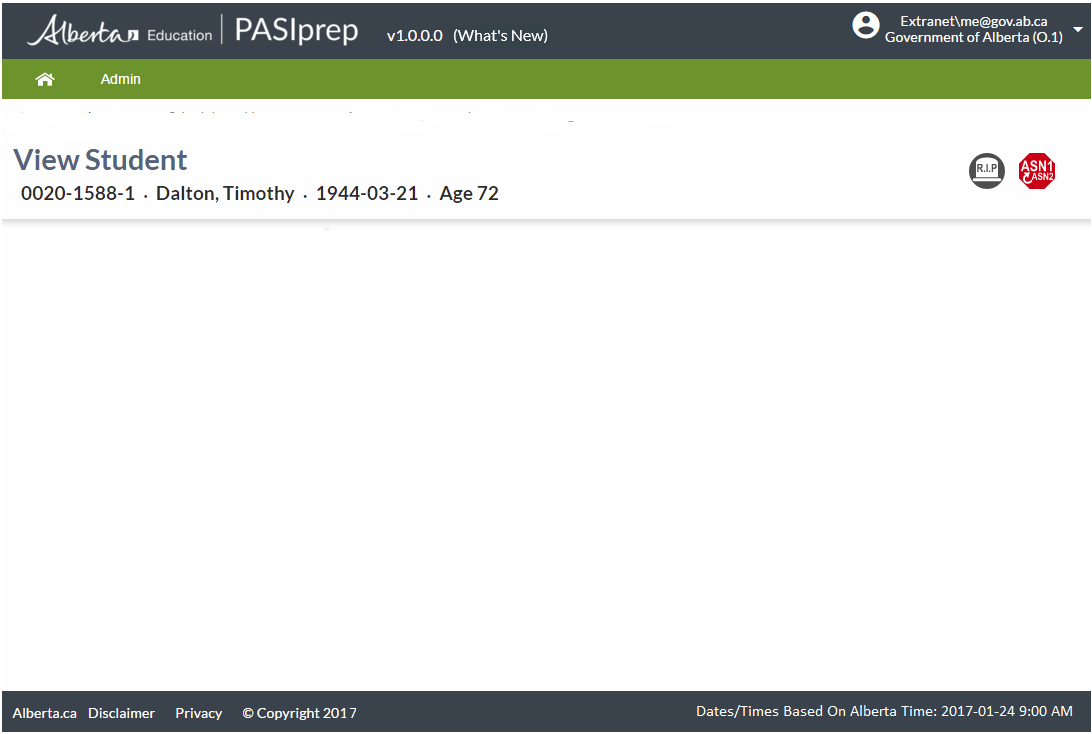
Task: Click the PASIprep application title
Action: pyautogui.click(x=296, y=30)
